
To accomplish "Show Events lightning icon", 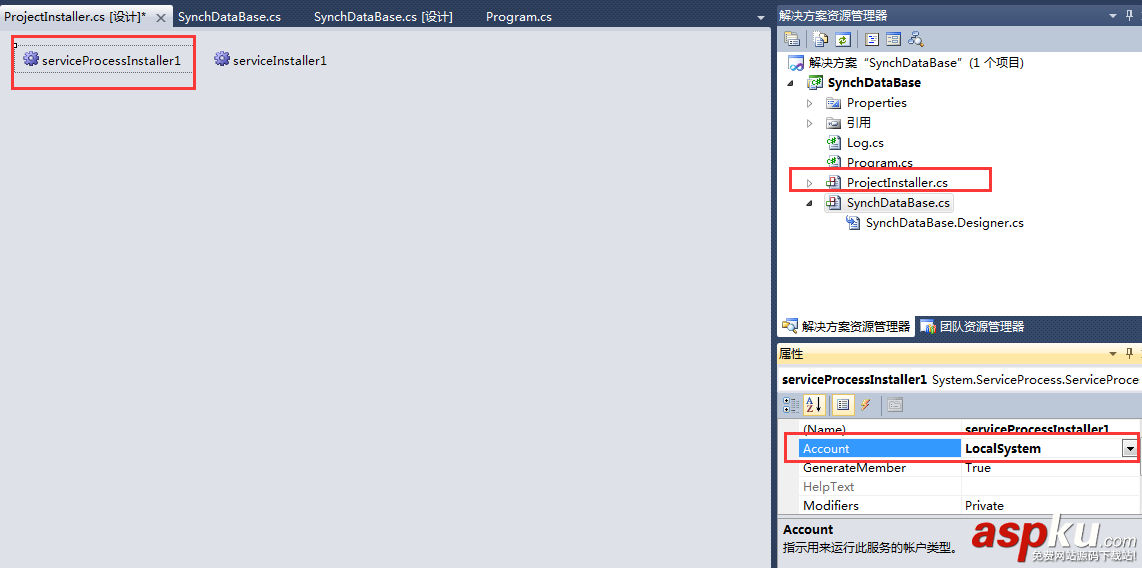I will pyautogui.click(x=865, y=404).
